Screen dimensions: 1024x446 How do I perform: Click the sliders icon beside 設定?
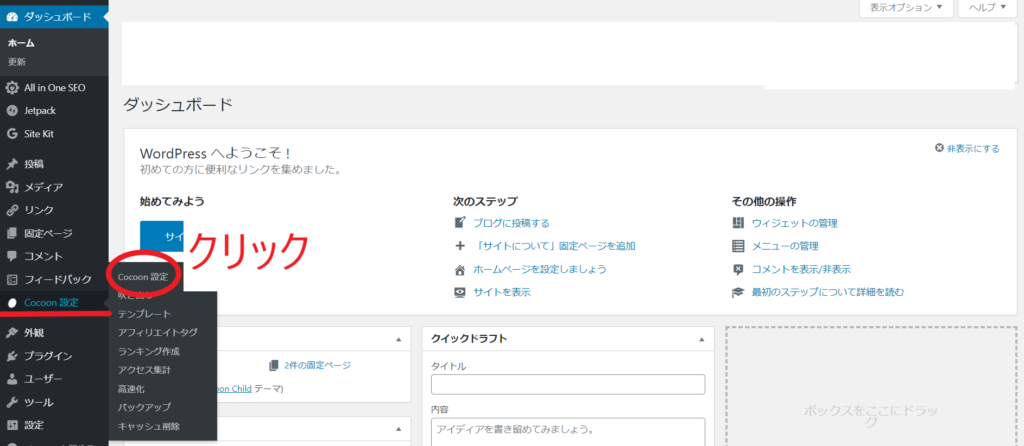pos(11,425)
